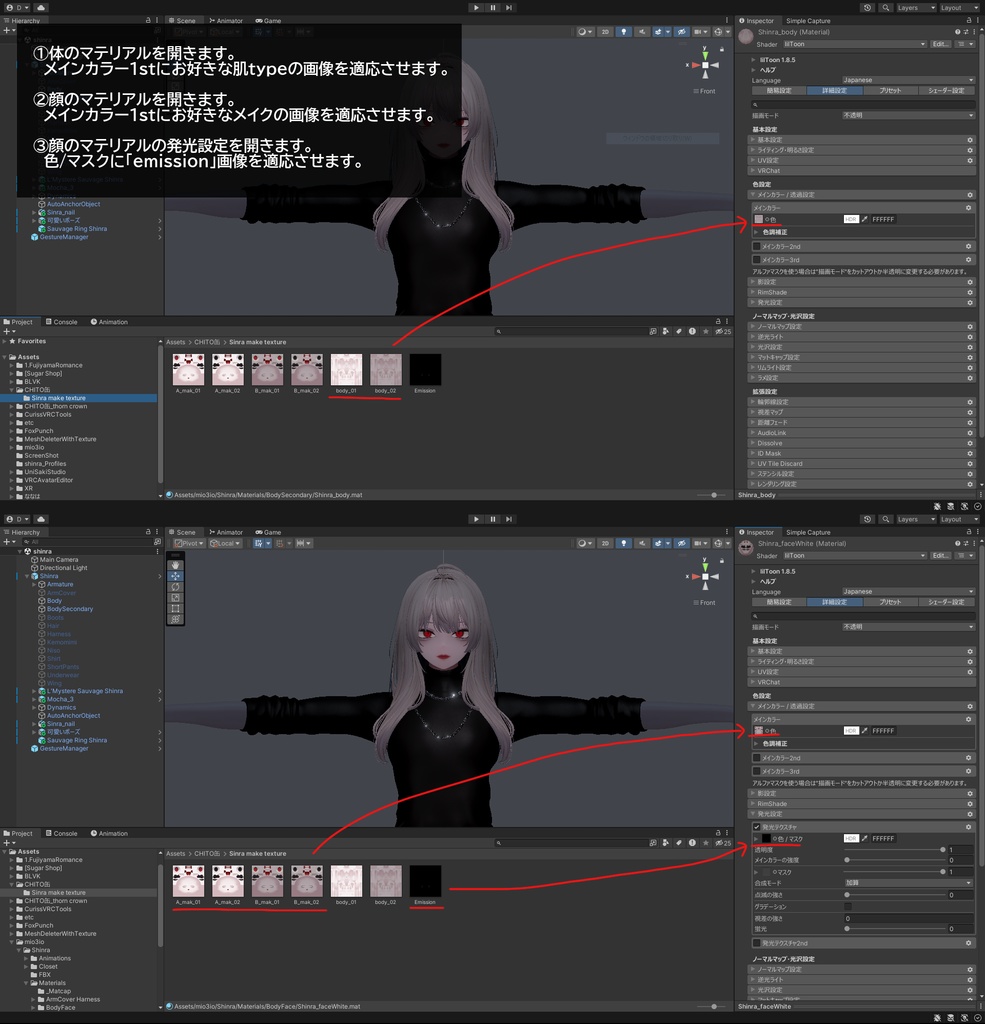Screen dimensions: 985x1024
Task: Switch to Simple Capture tab in Shinra_body window
Action: [x=808, y=21]
